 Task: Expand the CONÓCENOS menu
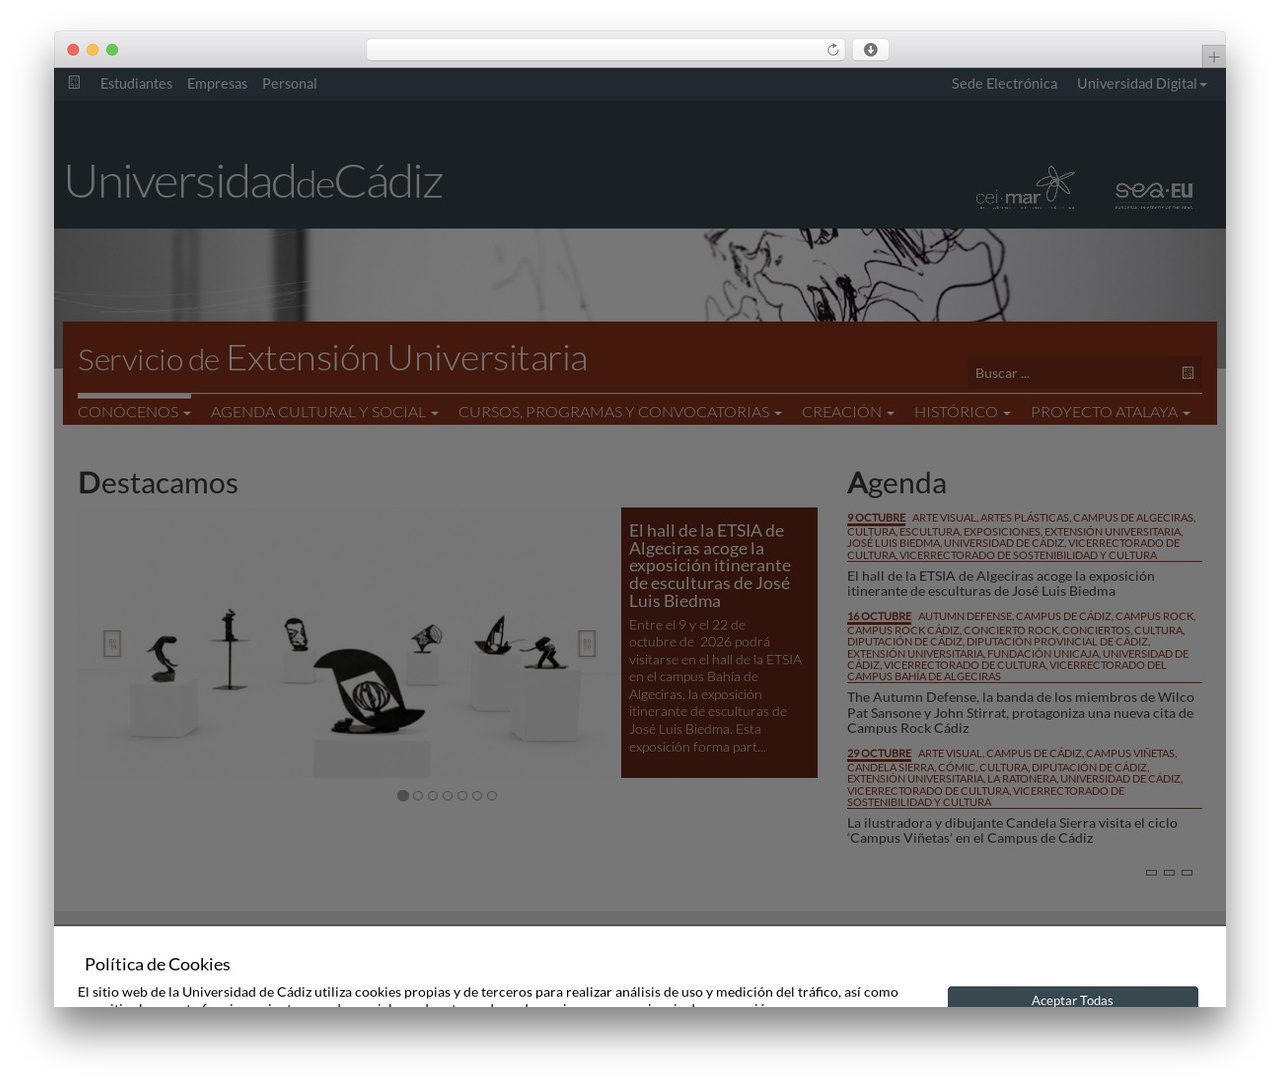pyautogui.click(x=134, y=412)
